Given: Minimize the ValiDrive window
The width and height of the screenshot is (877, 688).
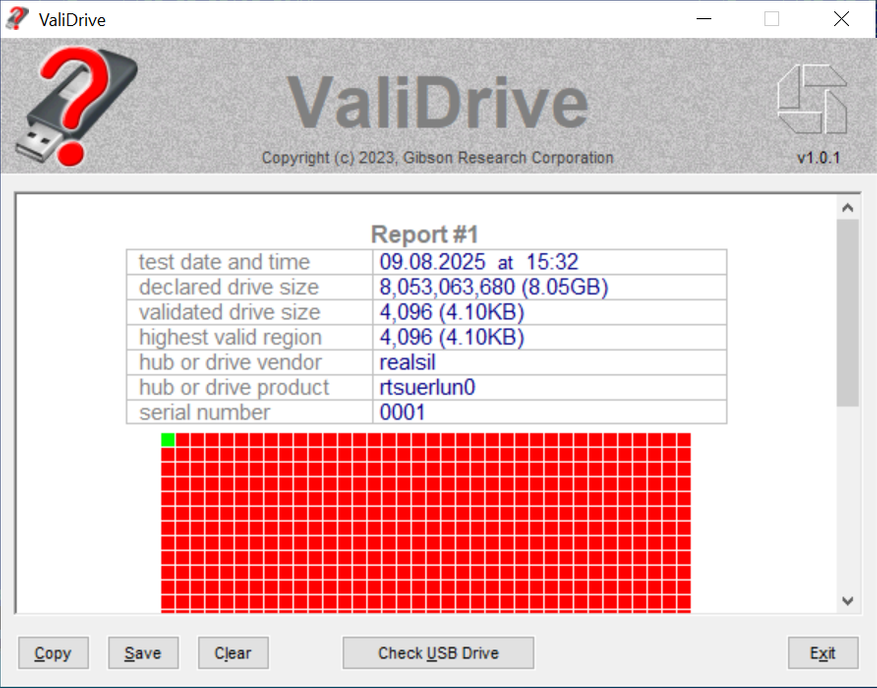Looking at the screenshot, I should point(704,19).
